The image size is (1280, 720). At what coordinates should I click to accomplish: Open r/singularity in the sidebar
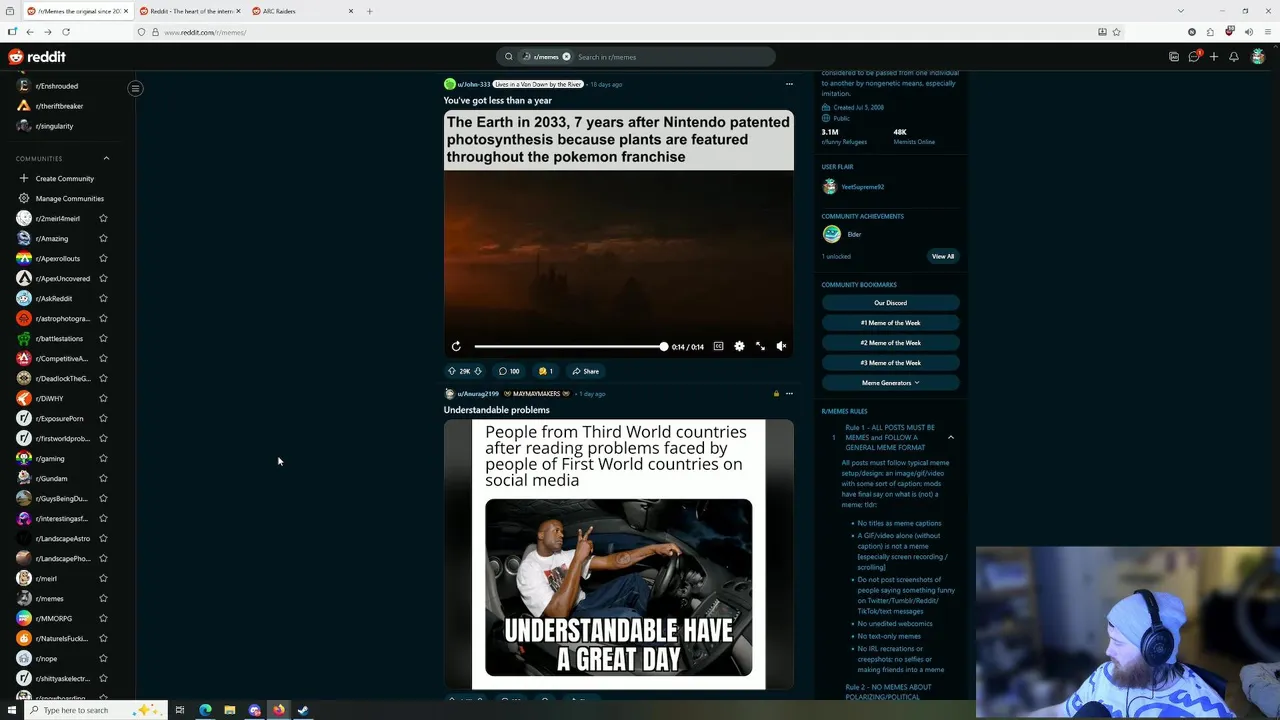click(x=54, y=126)
